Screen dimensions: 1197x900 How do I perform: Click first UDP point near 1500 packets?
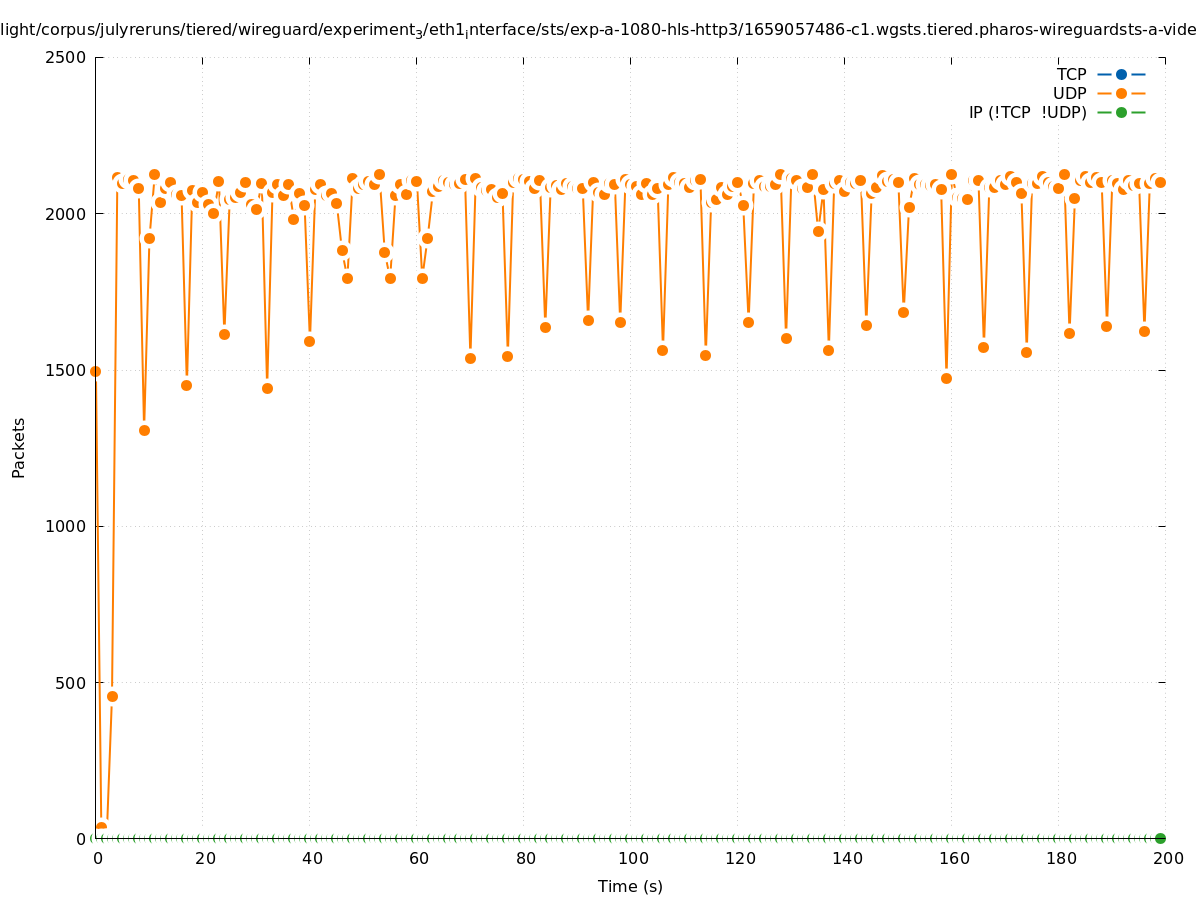click(x=95, y=371)
